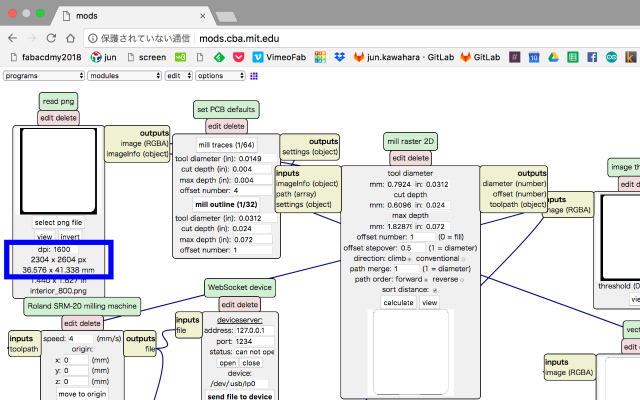
Task: Open the w3 green bookmark icon
Action: coord(180,57)
